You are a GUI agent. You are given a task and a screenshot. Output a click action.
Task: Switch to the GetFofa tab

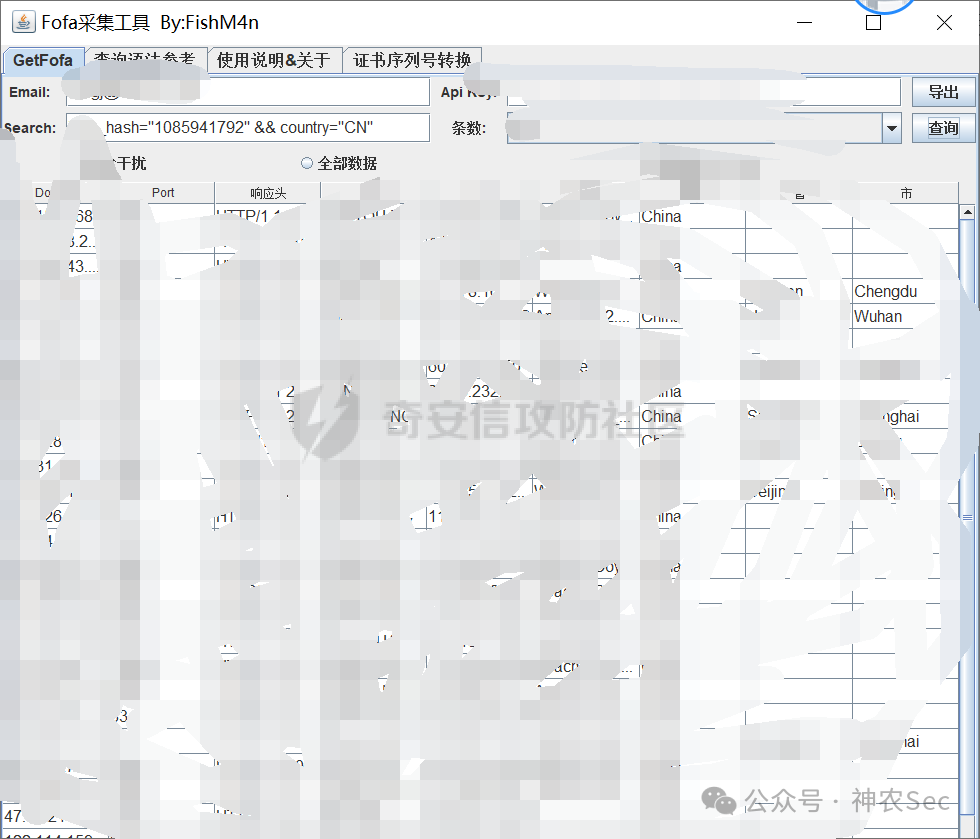point(43,60)
